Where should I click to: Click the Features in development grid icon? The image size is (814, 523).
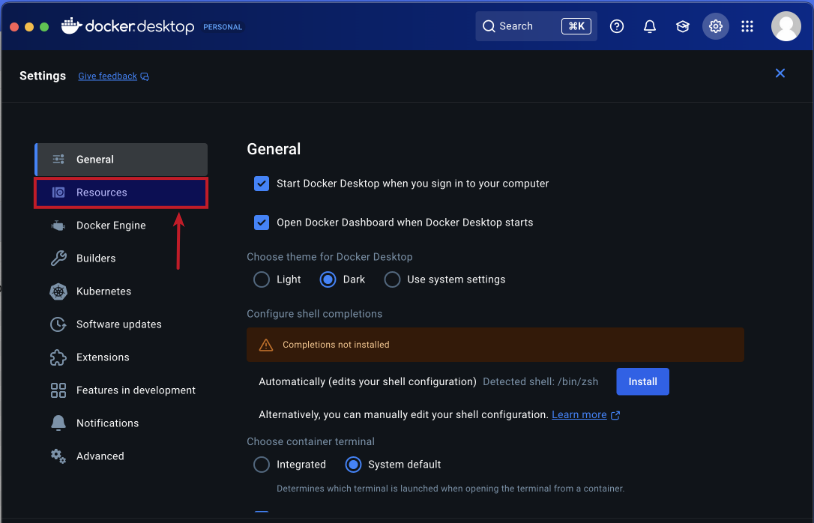tap(58, 390)
